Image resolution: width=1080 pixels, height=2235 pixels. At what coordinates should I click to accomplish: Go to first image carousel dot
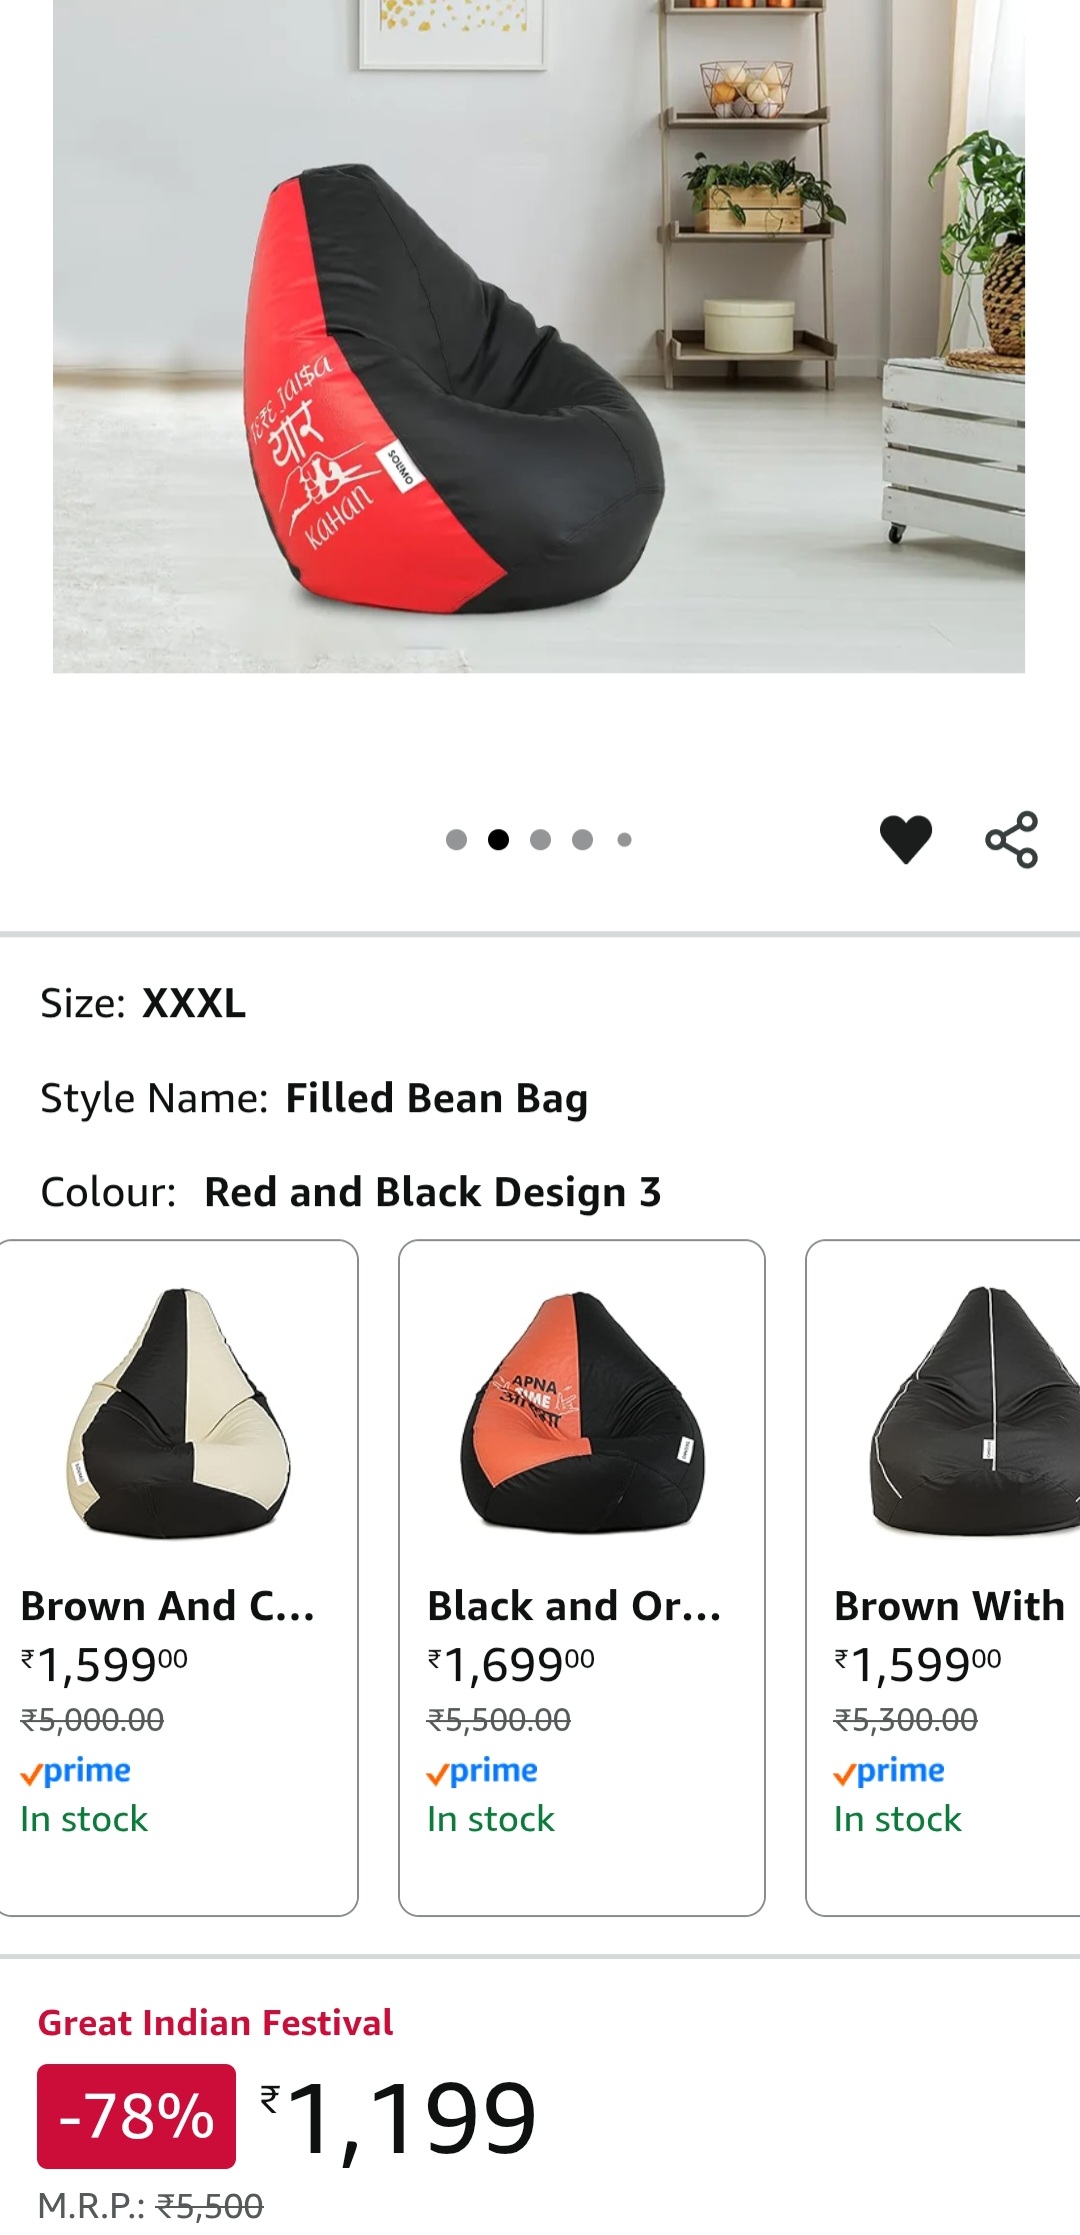[x=456, y=840]
